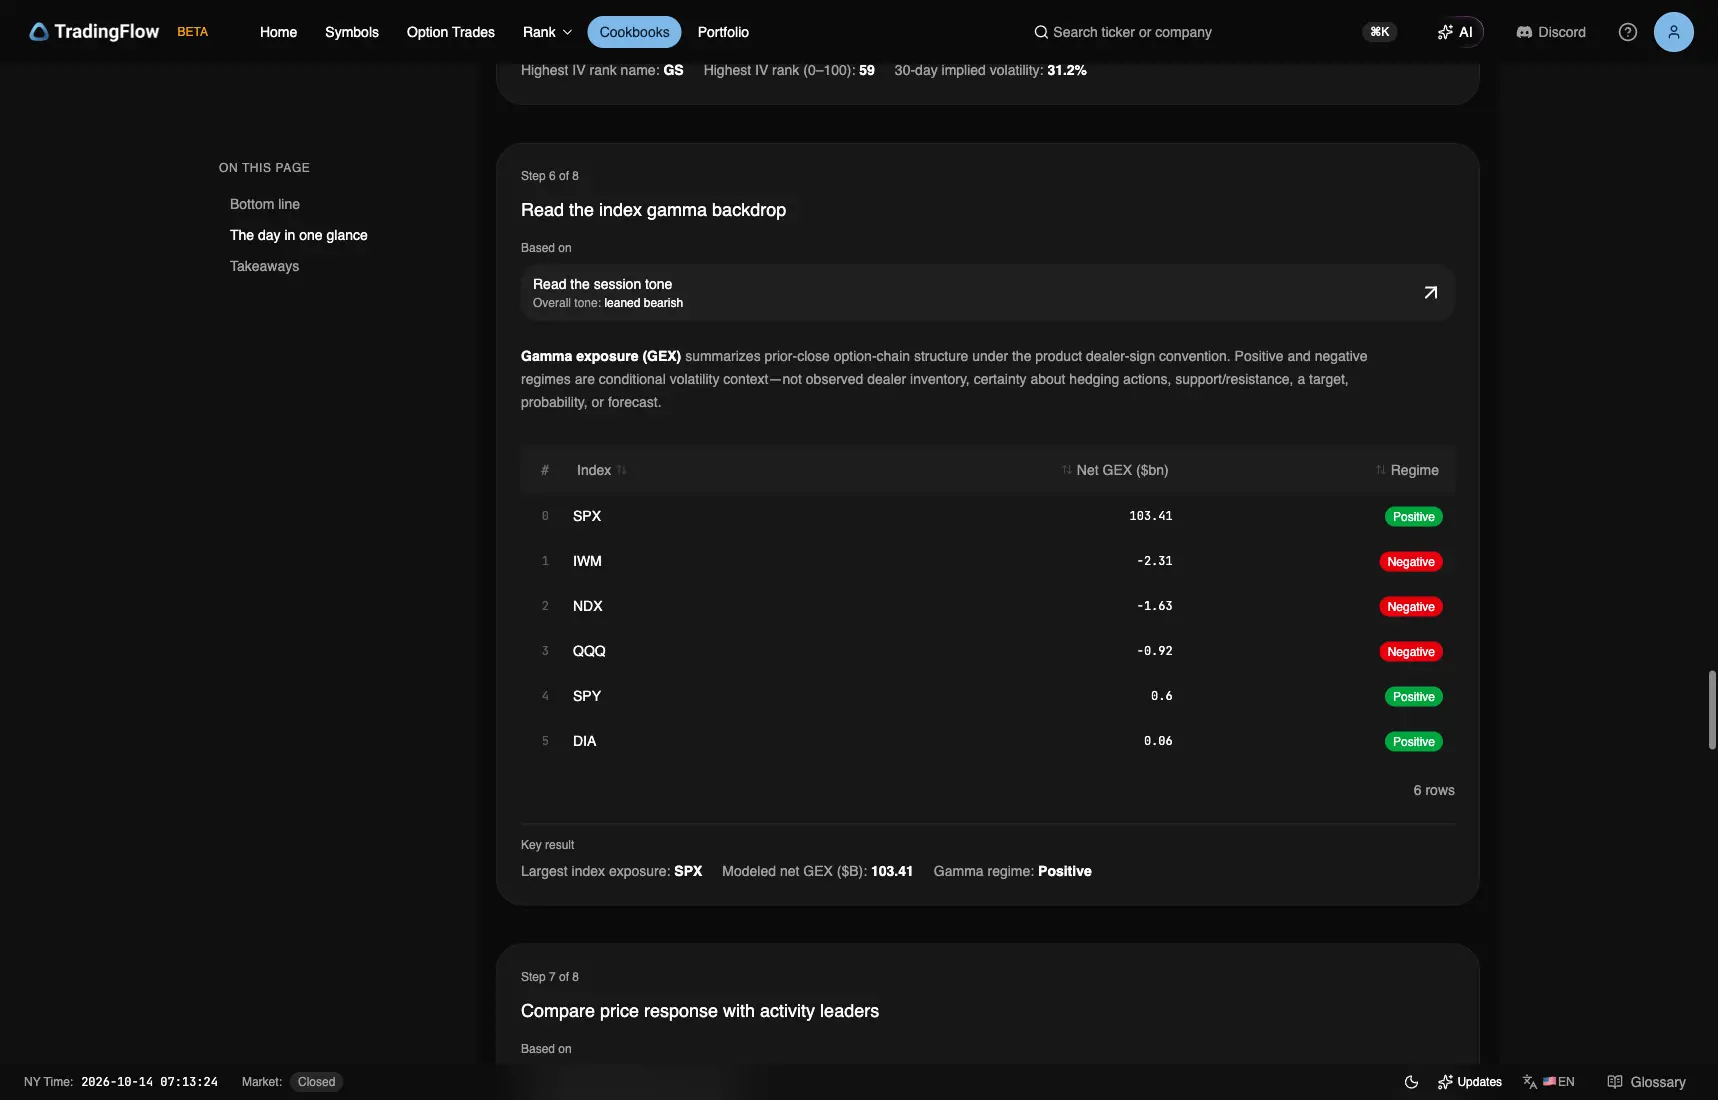Click the page vertical scrollbar thumb
Viewport: 1718px width, 1100px height.
click(1712, 710)
